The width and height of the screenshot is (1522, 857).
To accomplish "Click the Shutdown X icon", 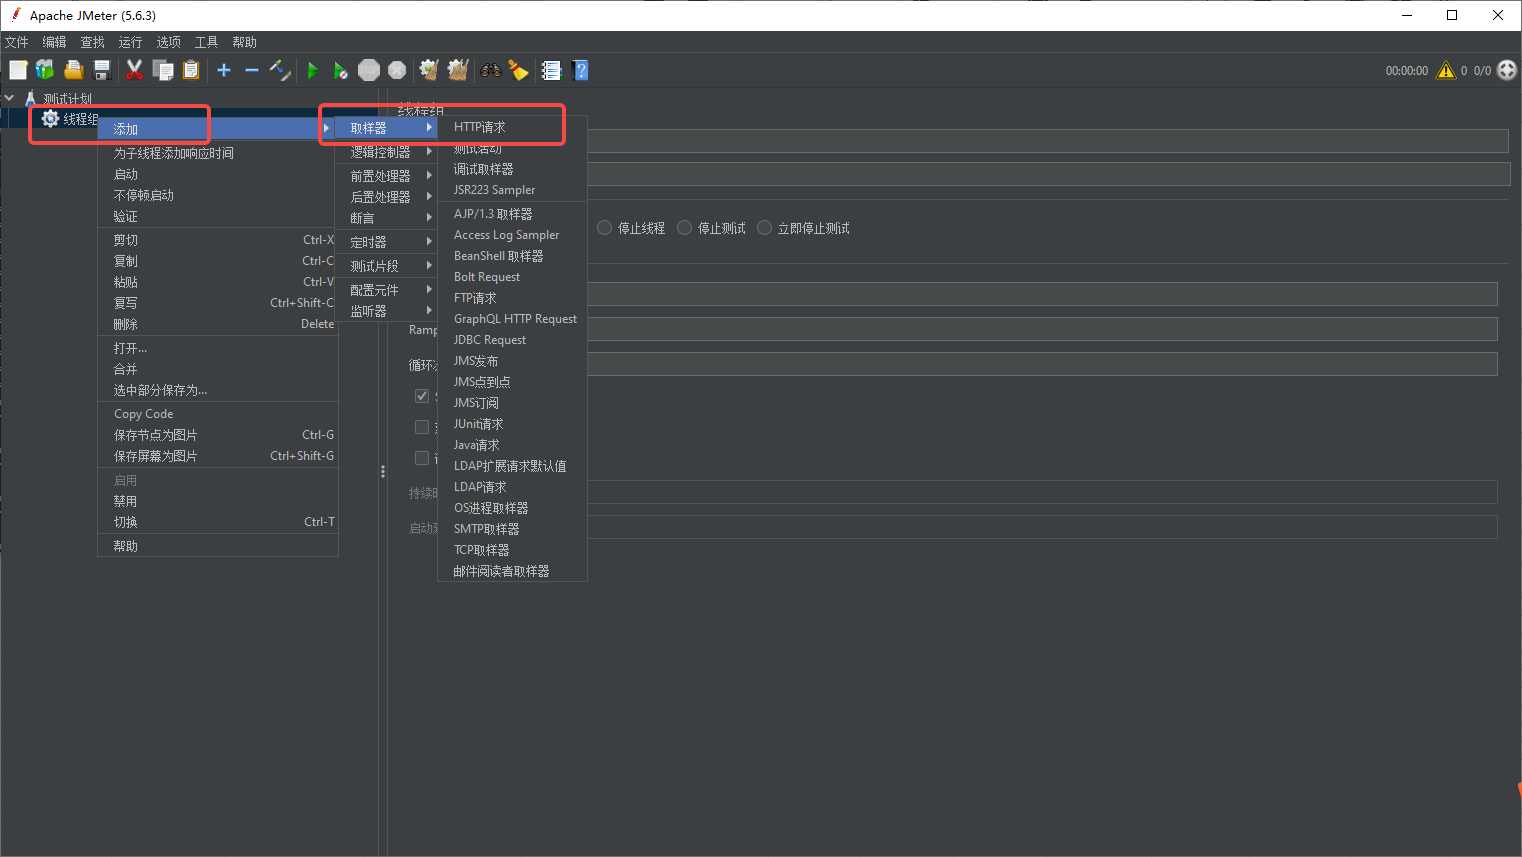I will (x=397, y=70).
